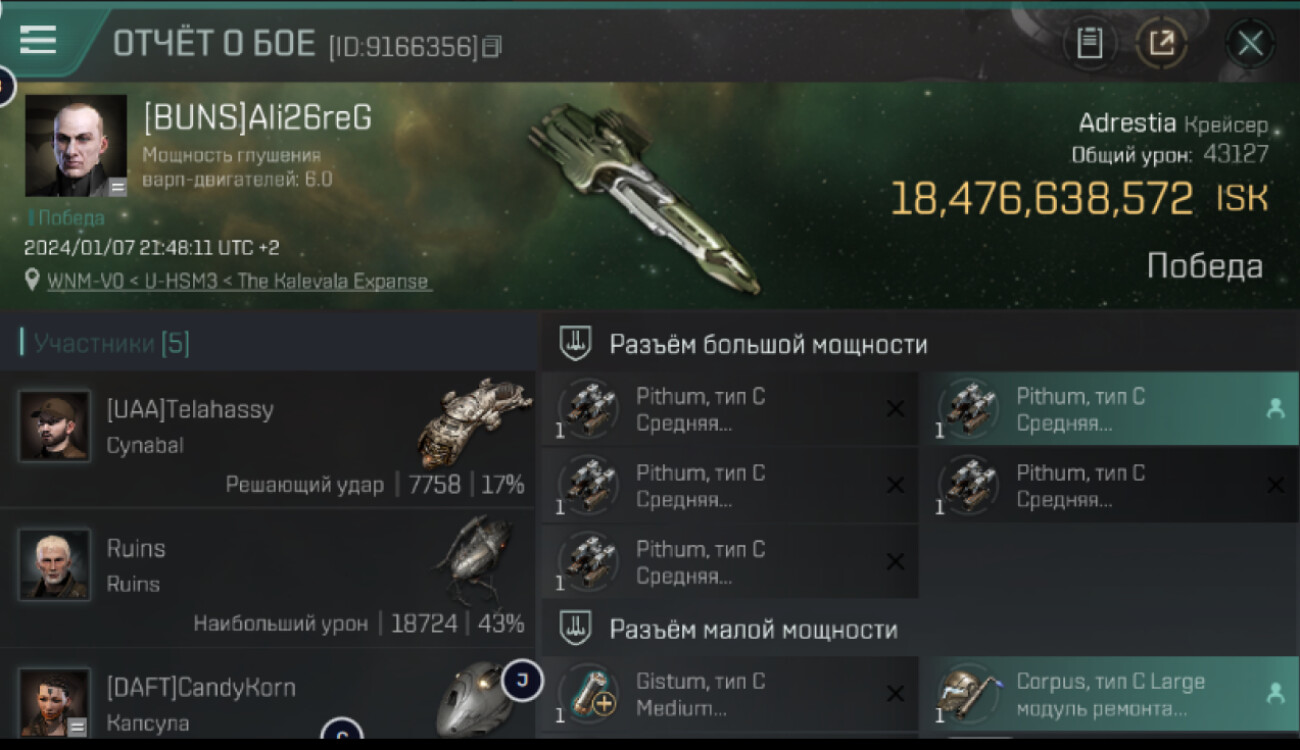
Task: Click the Gistum тип C Medium module icon
Action: [588, 694]
